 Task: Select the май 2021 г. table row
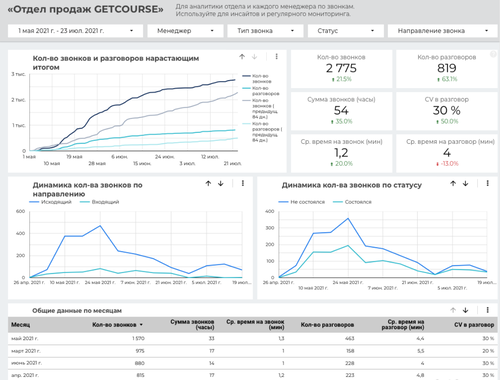[253, 339]
